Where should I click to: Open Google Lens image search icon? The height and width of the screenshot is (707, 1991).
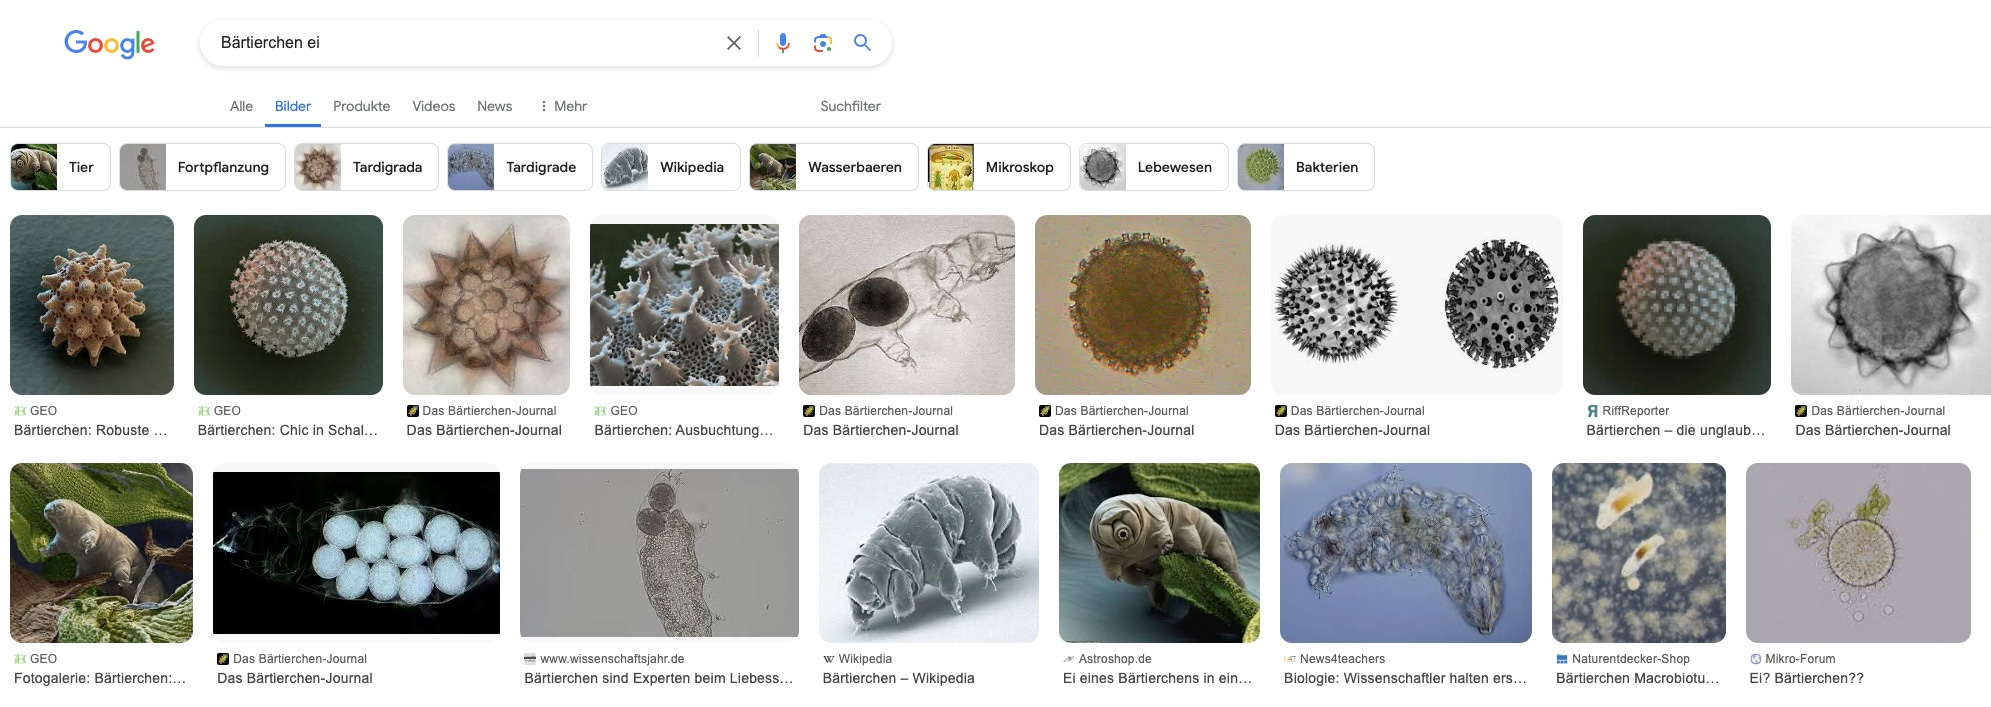tap(823, 43)
